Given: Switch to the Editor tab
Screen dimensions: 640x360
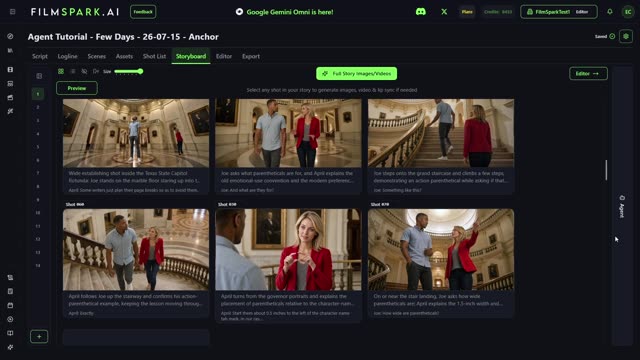Looking at the screenshot, I should coord(224,56).
